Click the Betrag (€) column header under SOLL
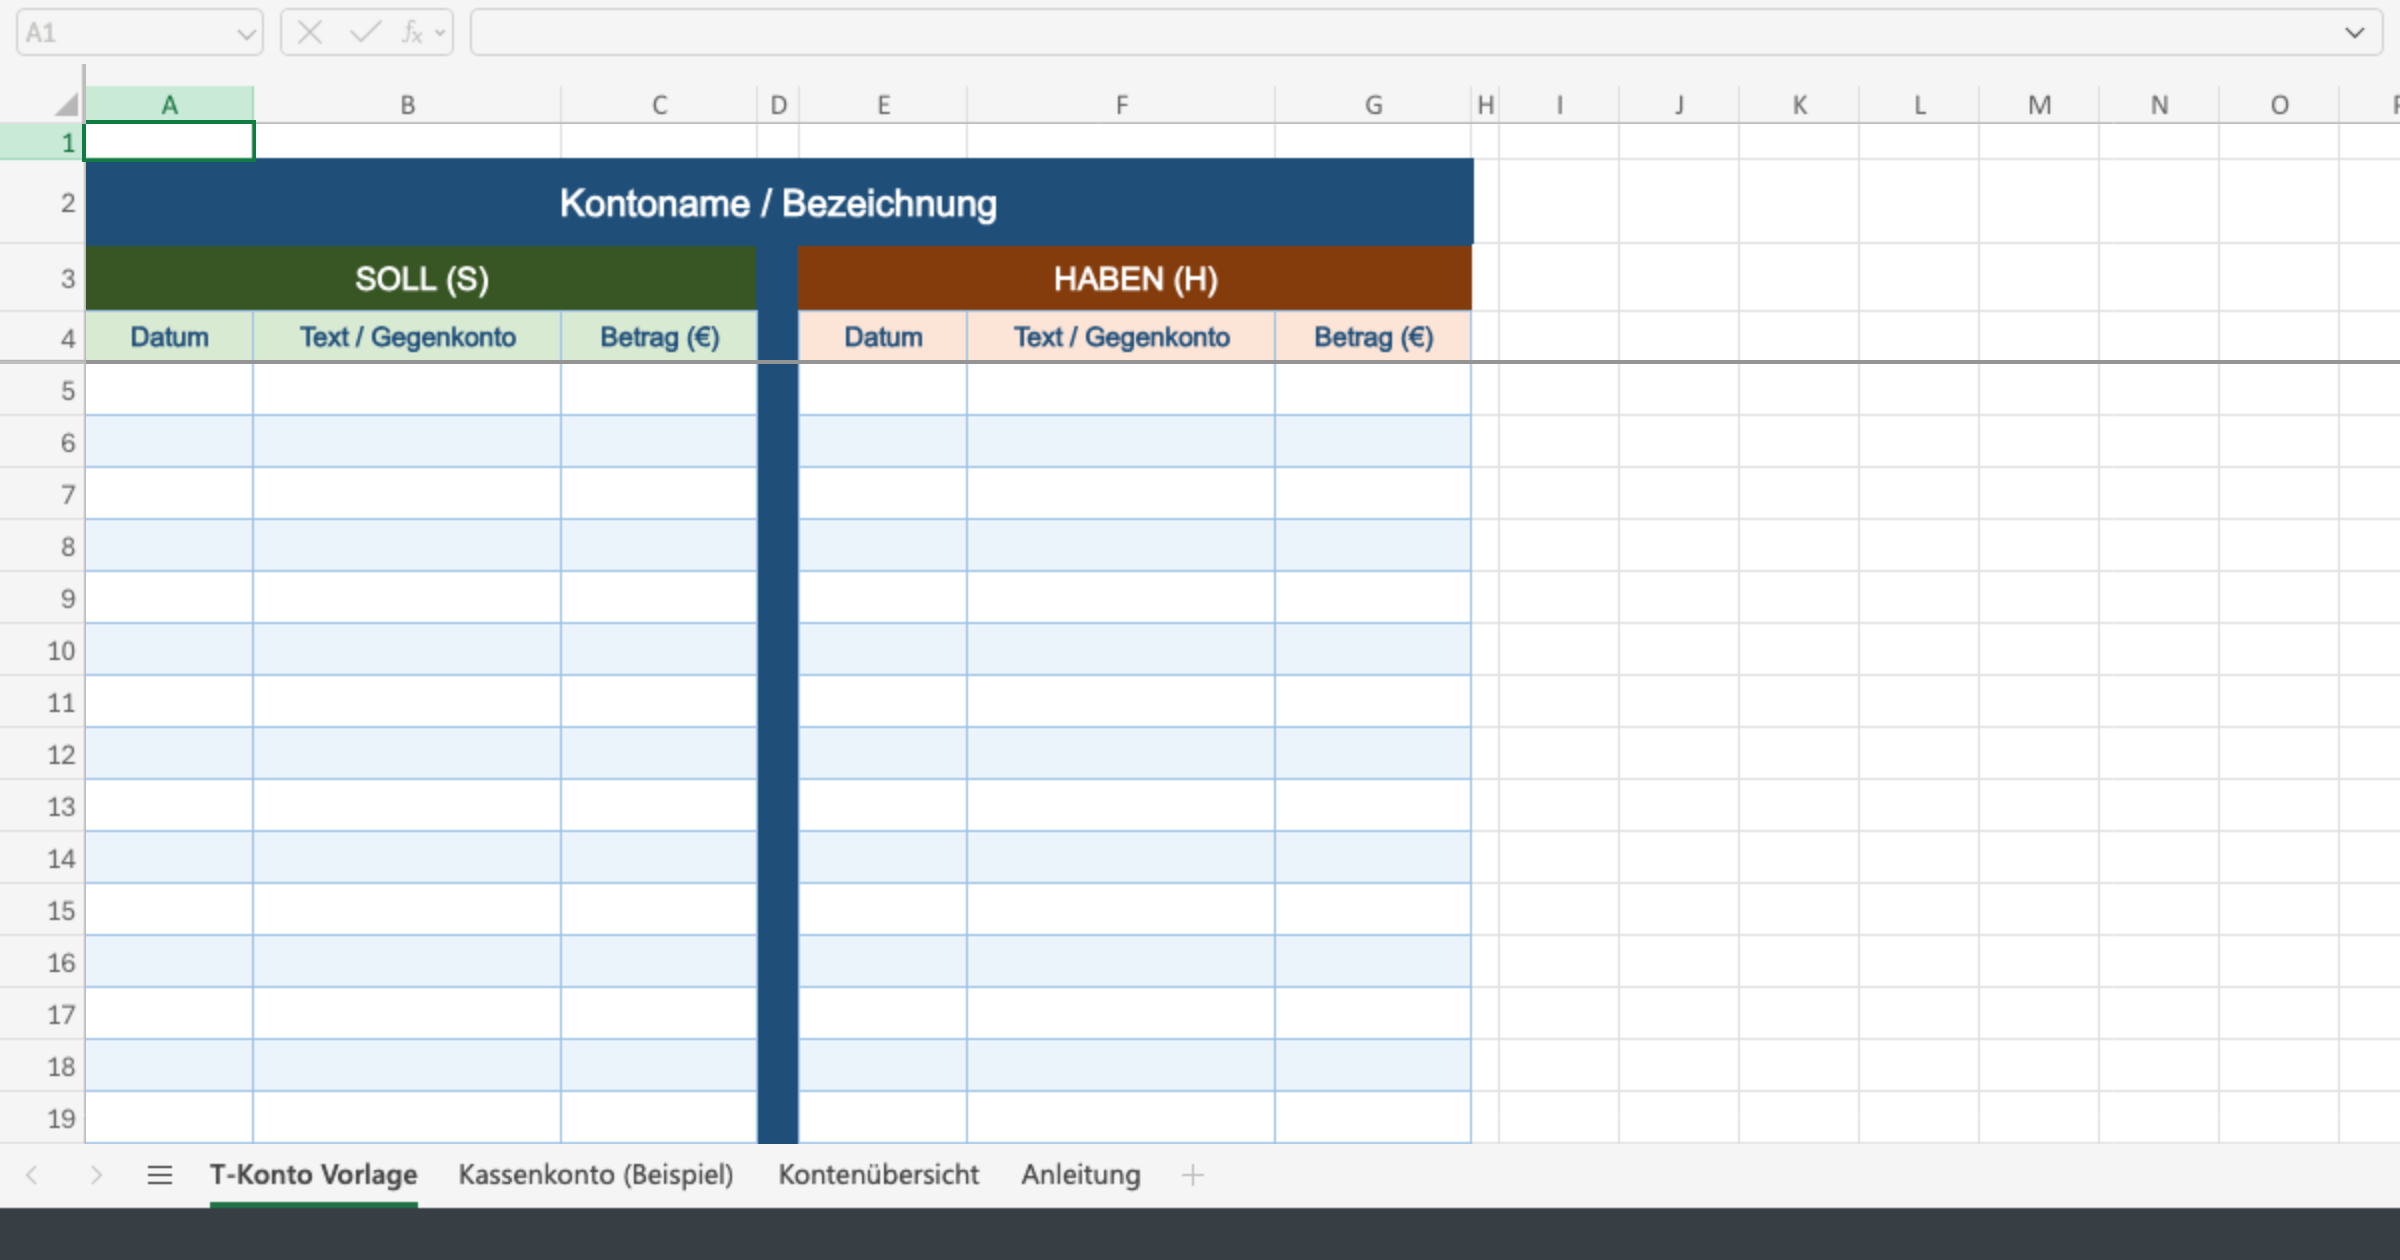Image resolution: width=2400 pixels, height=1260 pixels. pos(659,337)
